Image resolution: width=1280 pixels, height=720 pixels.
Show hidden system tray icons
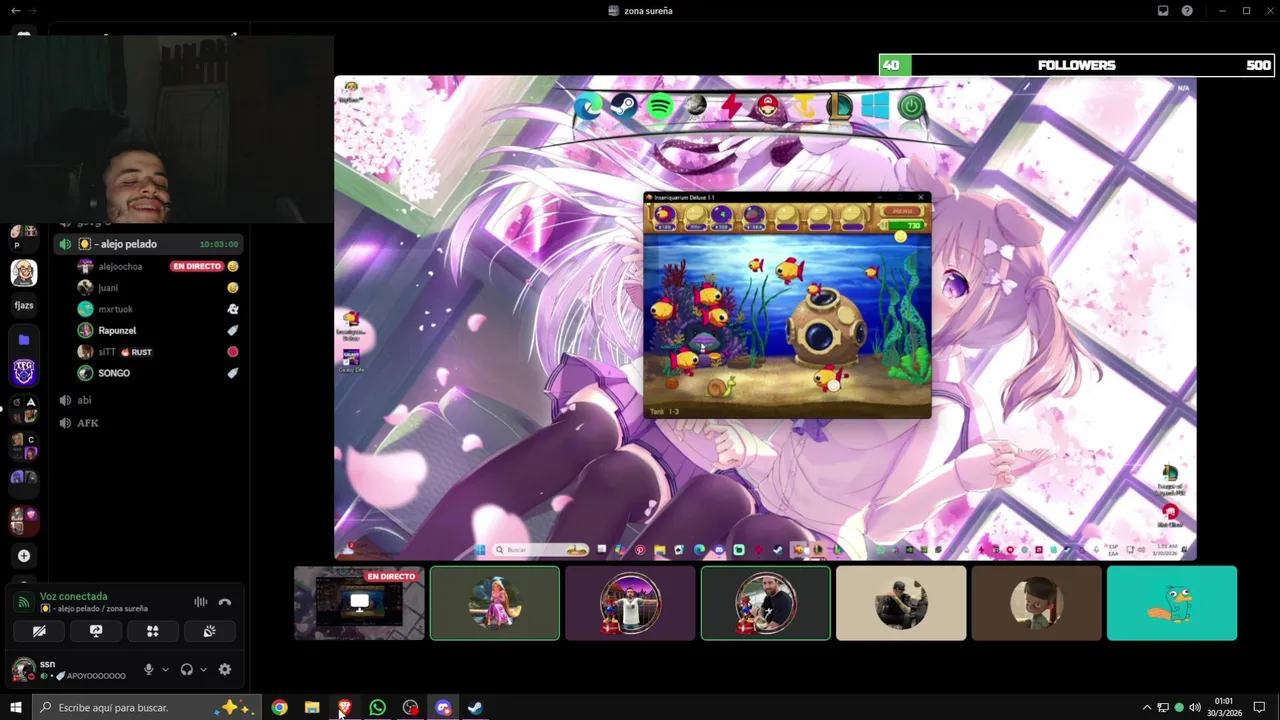pos(1147,708)
